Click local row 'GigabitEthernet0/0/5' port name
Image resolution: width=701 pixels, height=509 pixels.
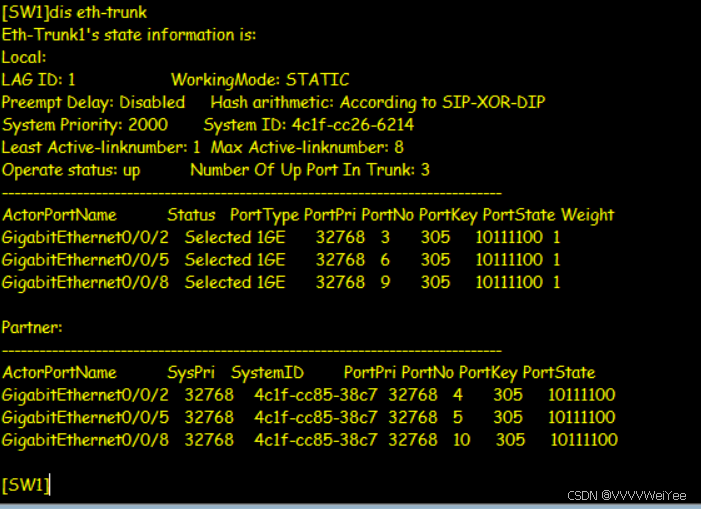85,260
